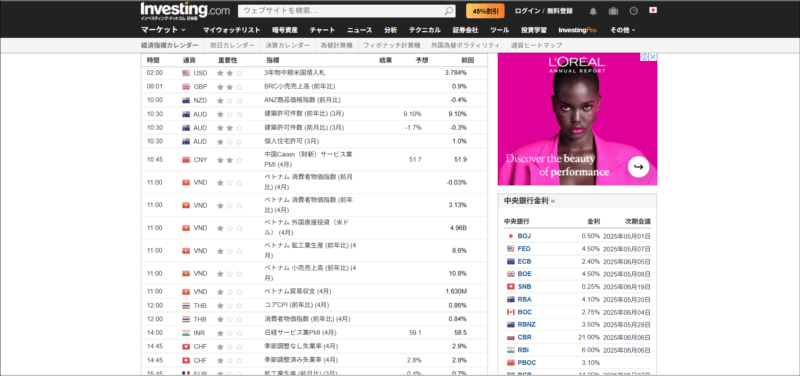Open the 個人住宅許可 (3月) event
Viewport: 800px width, 376px height.
coord(291,141)
